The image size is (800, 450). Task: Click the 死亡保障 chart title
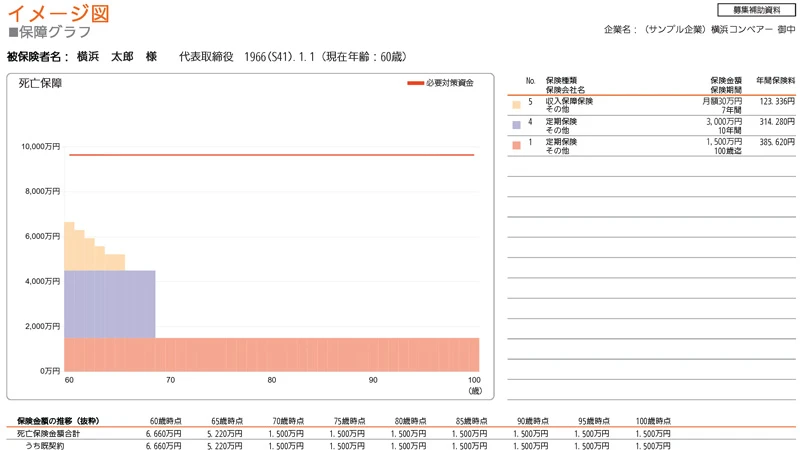[40, 84]
